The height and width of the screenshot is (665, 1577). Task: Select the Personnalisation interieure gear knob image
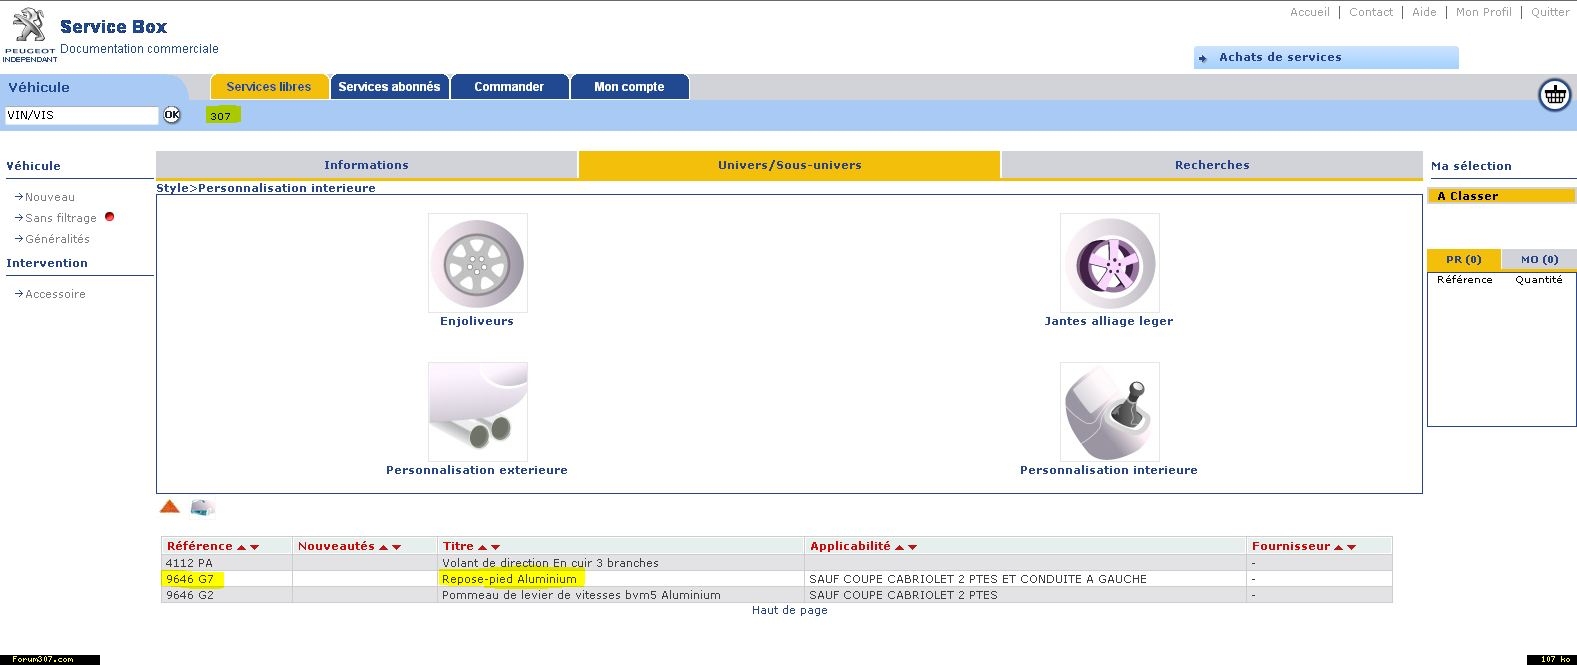1109,412
